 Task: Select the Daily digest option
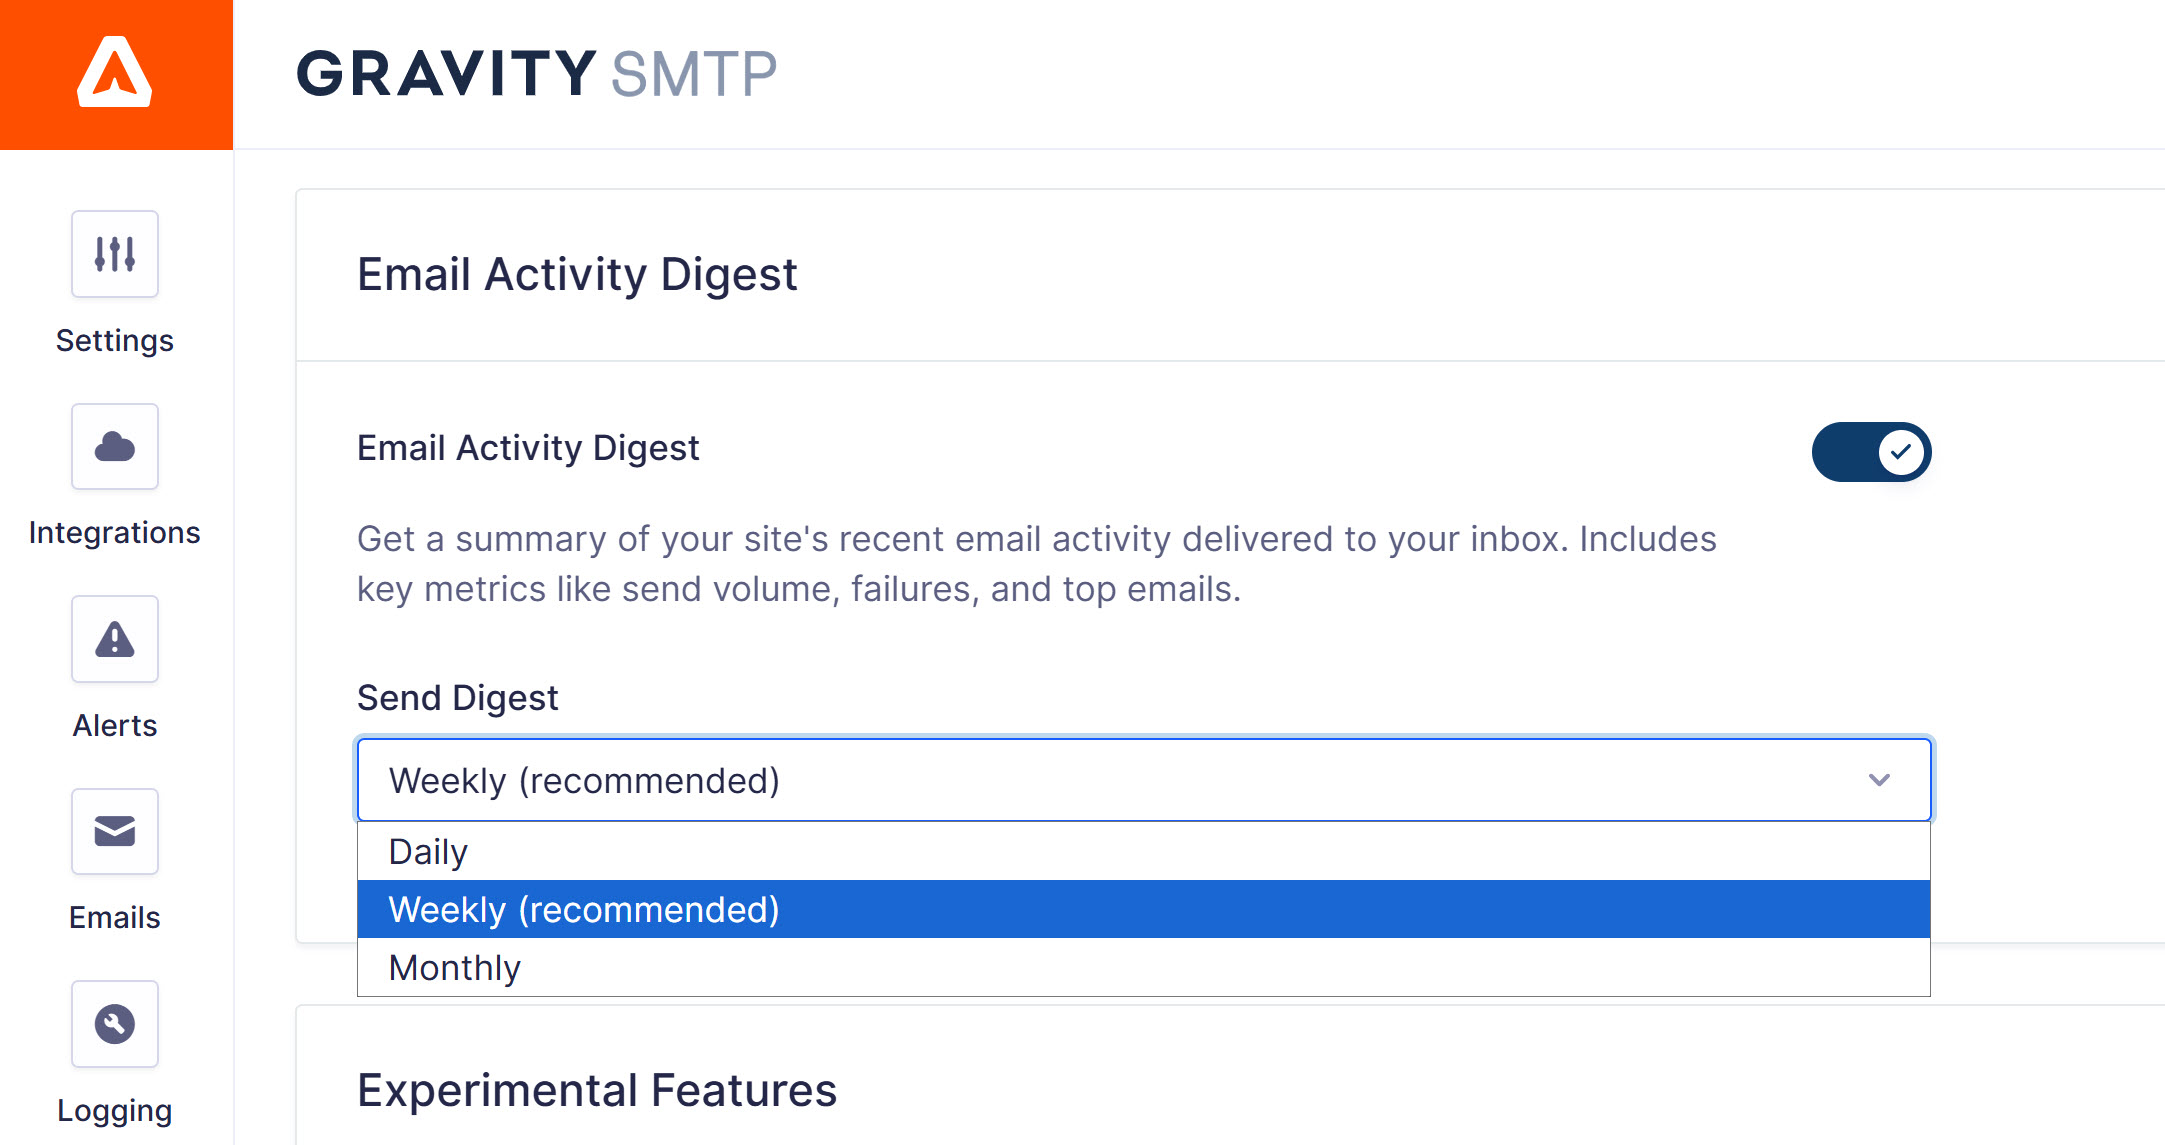[x=428, y=852]
